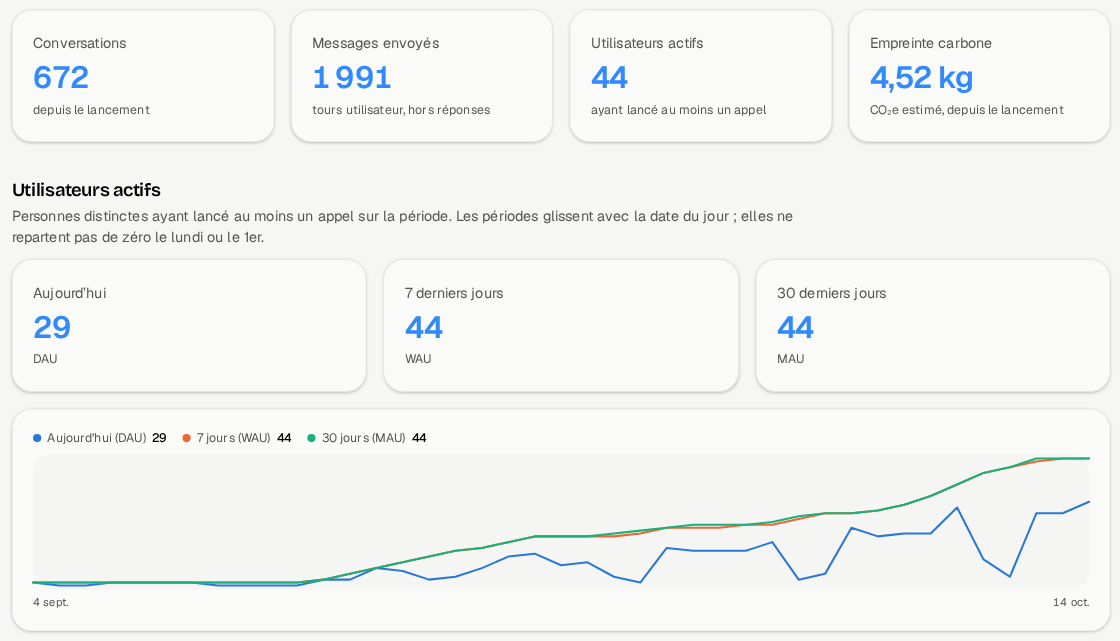Image resolution: width=1120 pixels, height=641 pixels.
Task: Click the Conversations card showing 672
Action: point(143,76)
